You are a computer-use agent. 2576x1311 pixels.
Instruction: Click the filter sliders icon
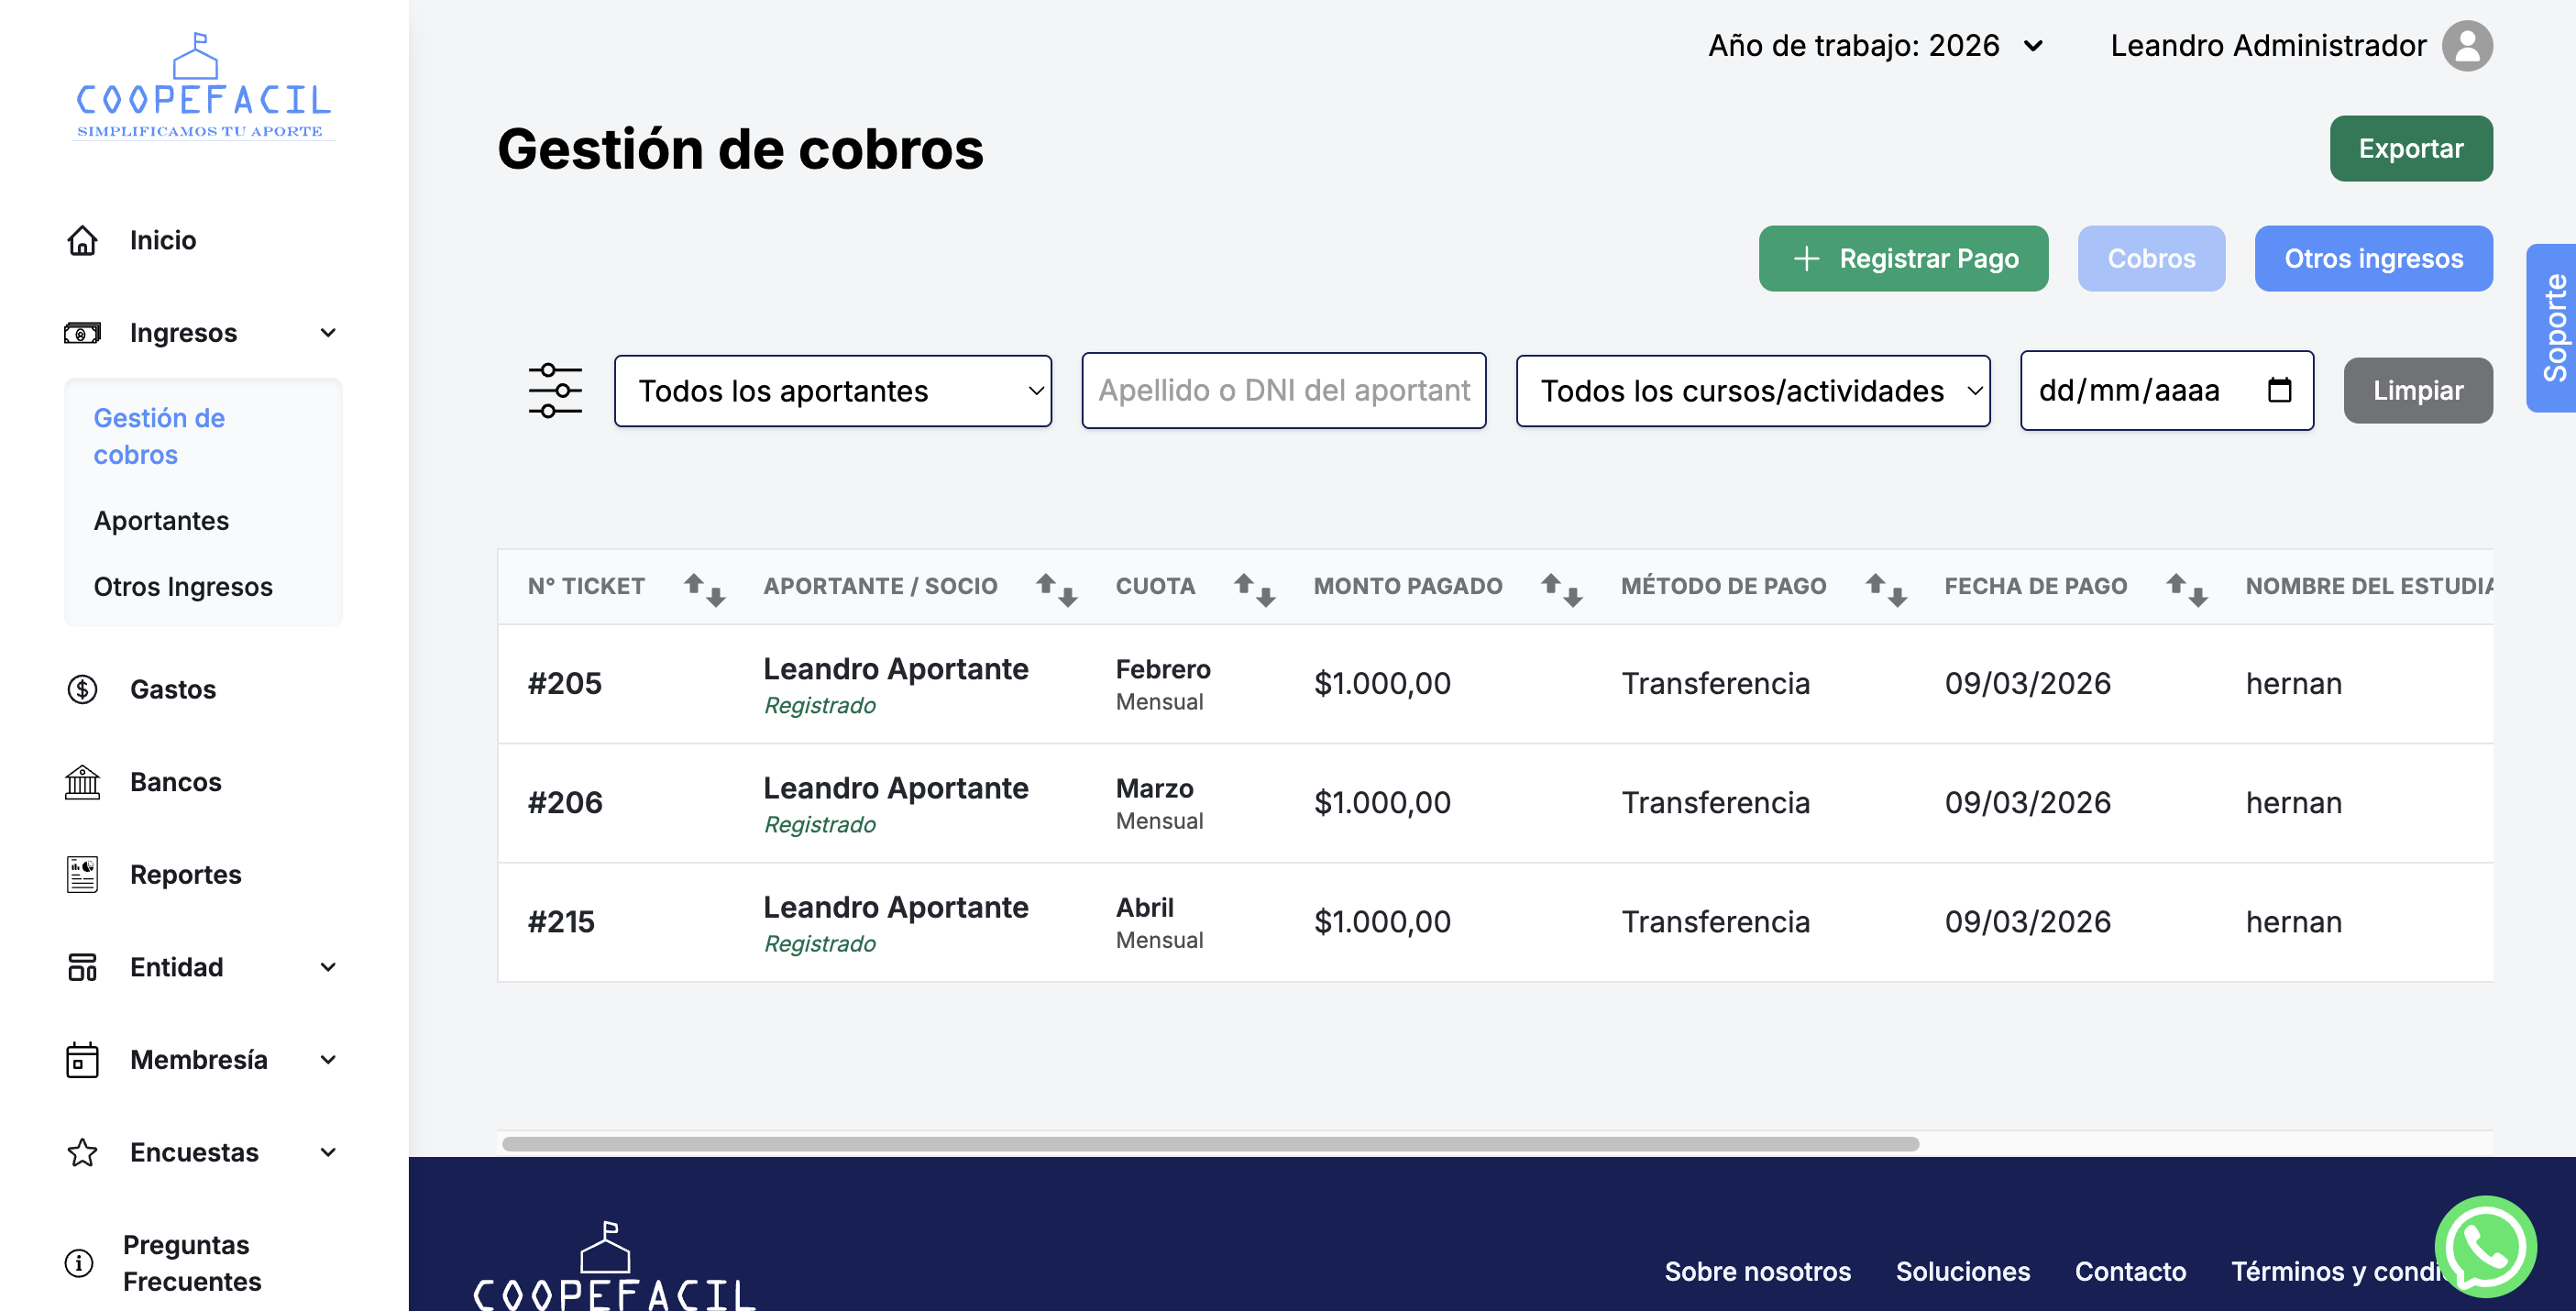[555, 391]
